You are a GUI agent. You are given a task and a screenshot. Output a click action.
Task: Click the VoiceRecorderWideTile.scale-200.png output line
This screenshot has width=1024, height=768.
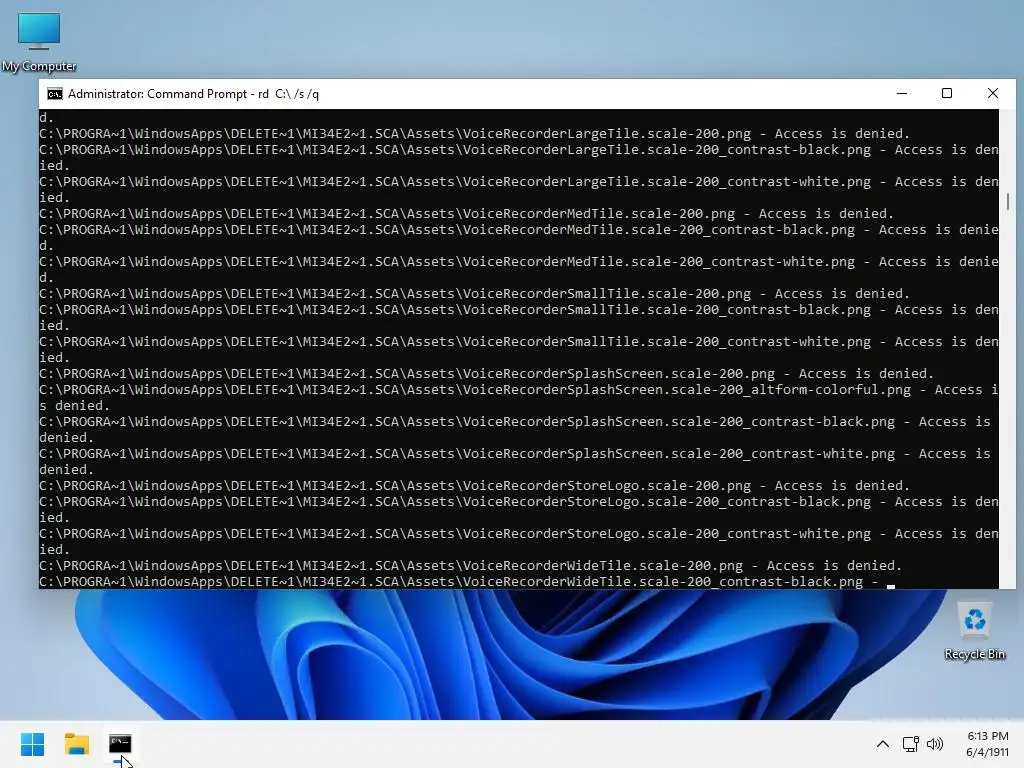470,566
